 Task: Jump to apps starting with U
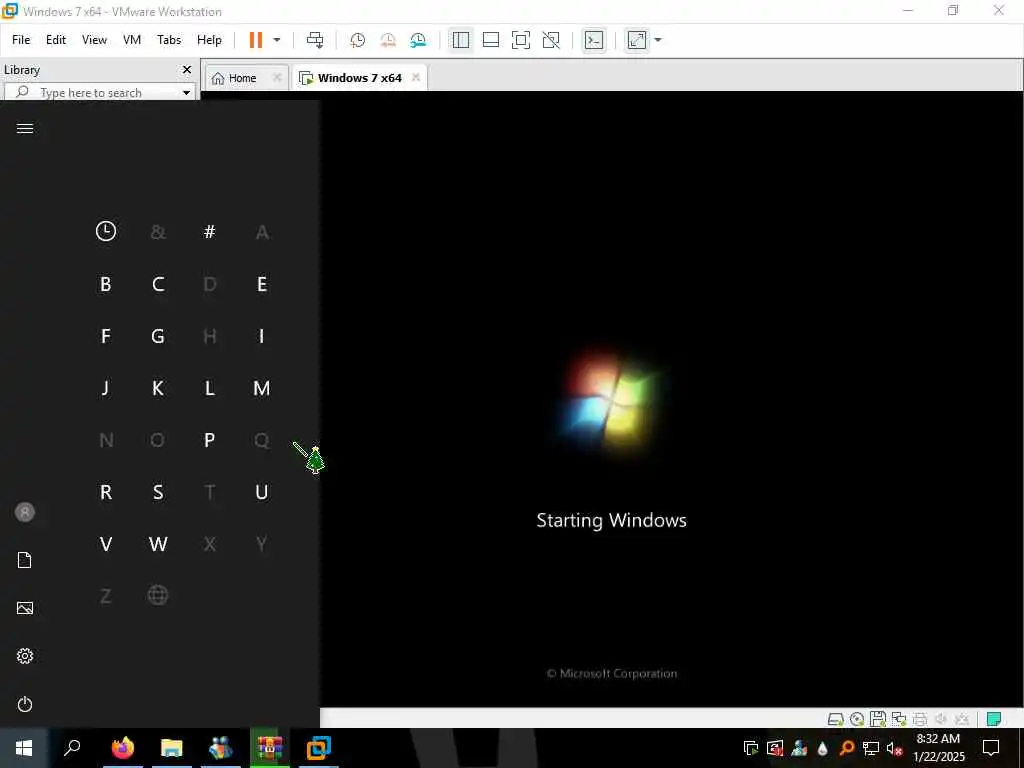click(x=262, y=492)
